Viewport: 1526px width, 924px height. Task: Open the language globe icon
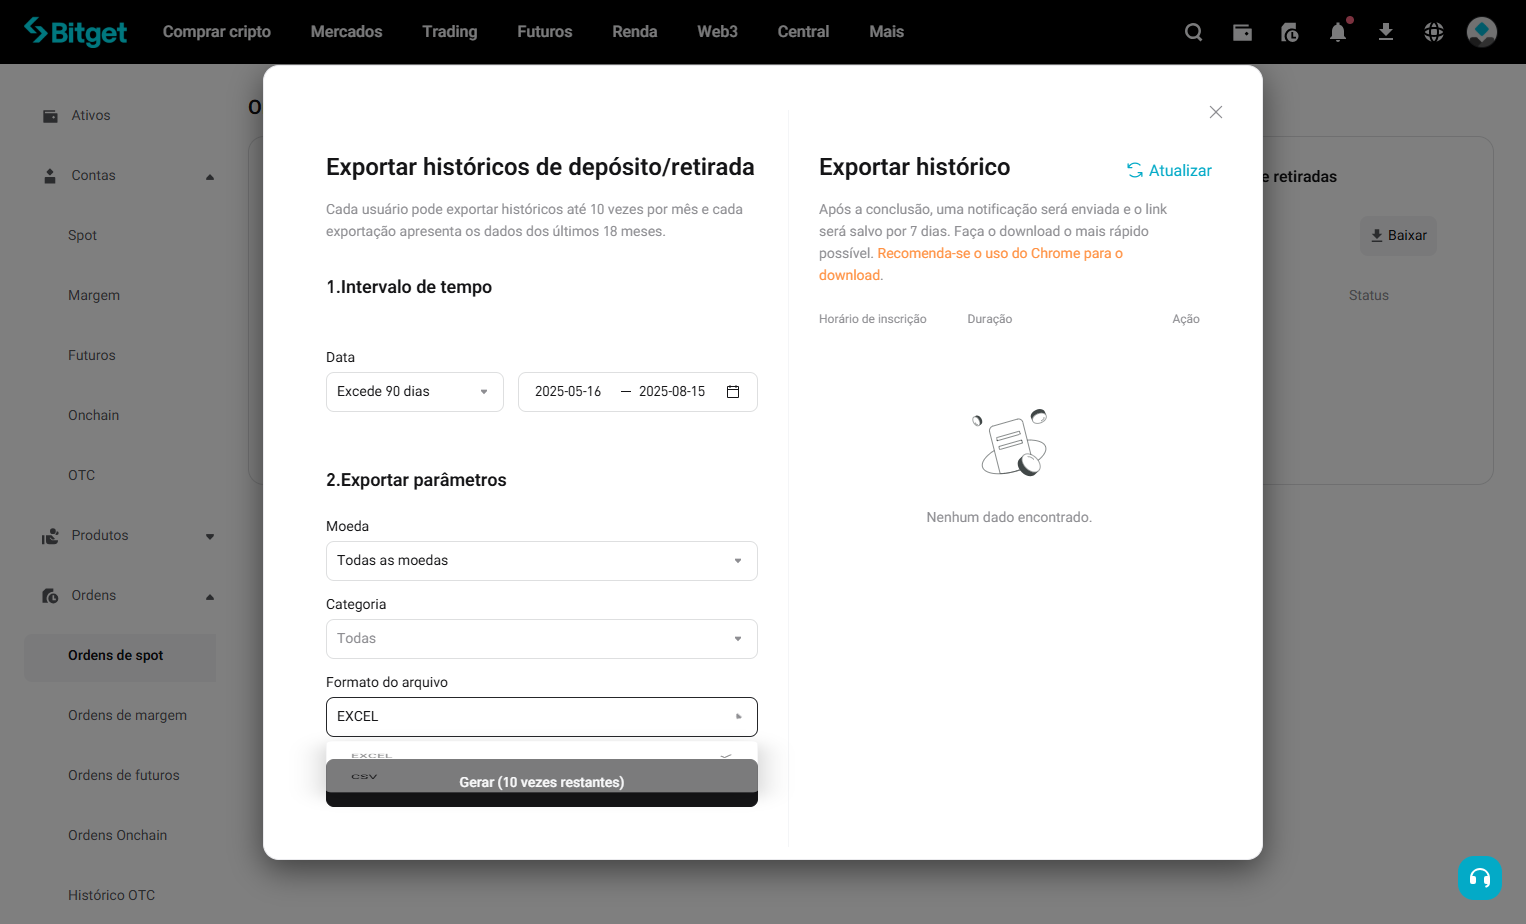pos(1434,32)
